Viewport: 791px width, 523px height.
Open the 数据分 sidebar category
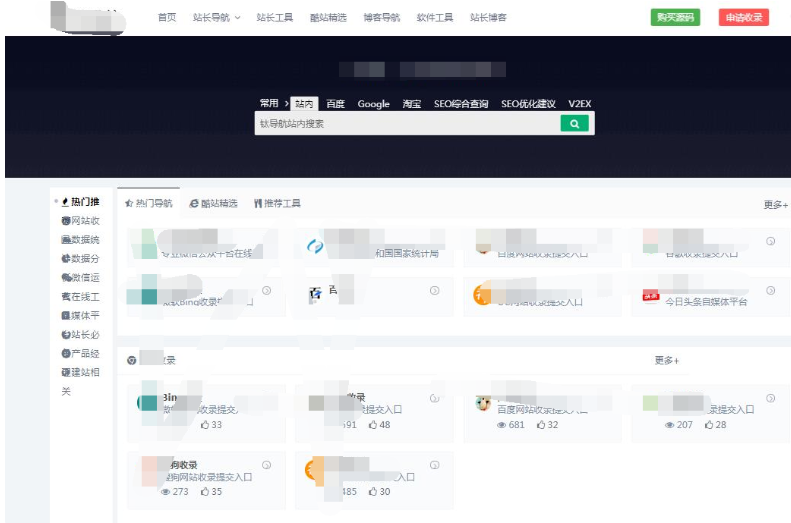[x=81, y=259]
